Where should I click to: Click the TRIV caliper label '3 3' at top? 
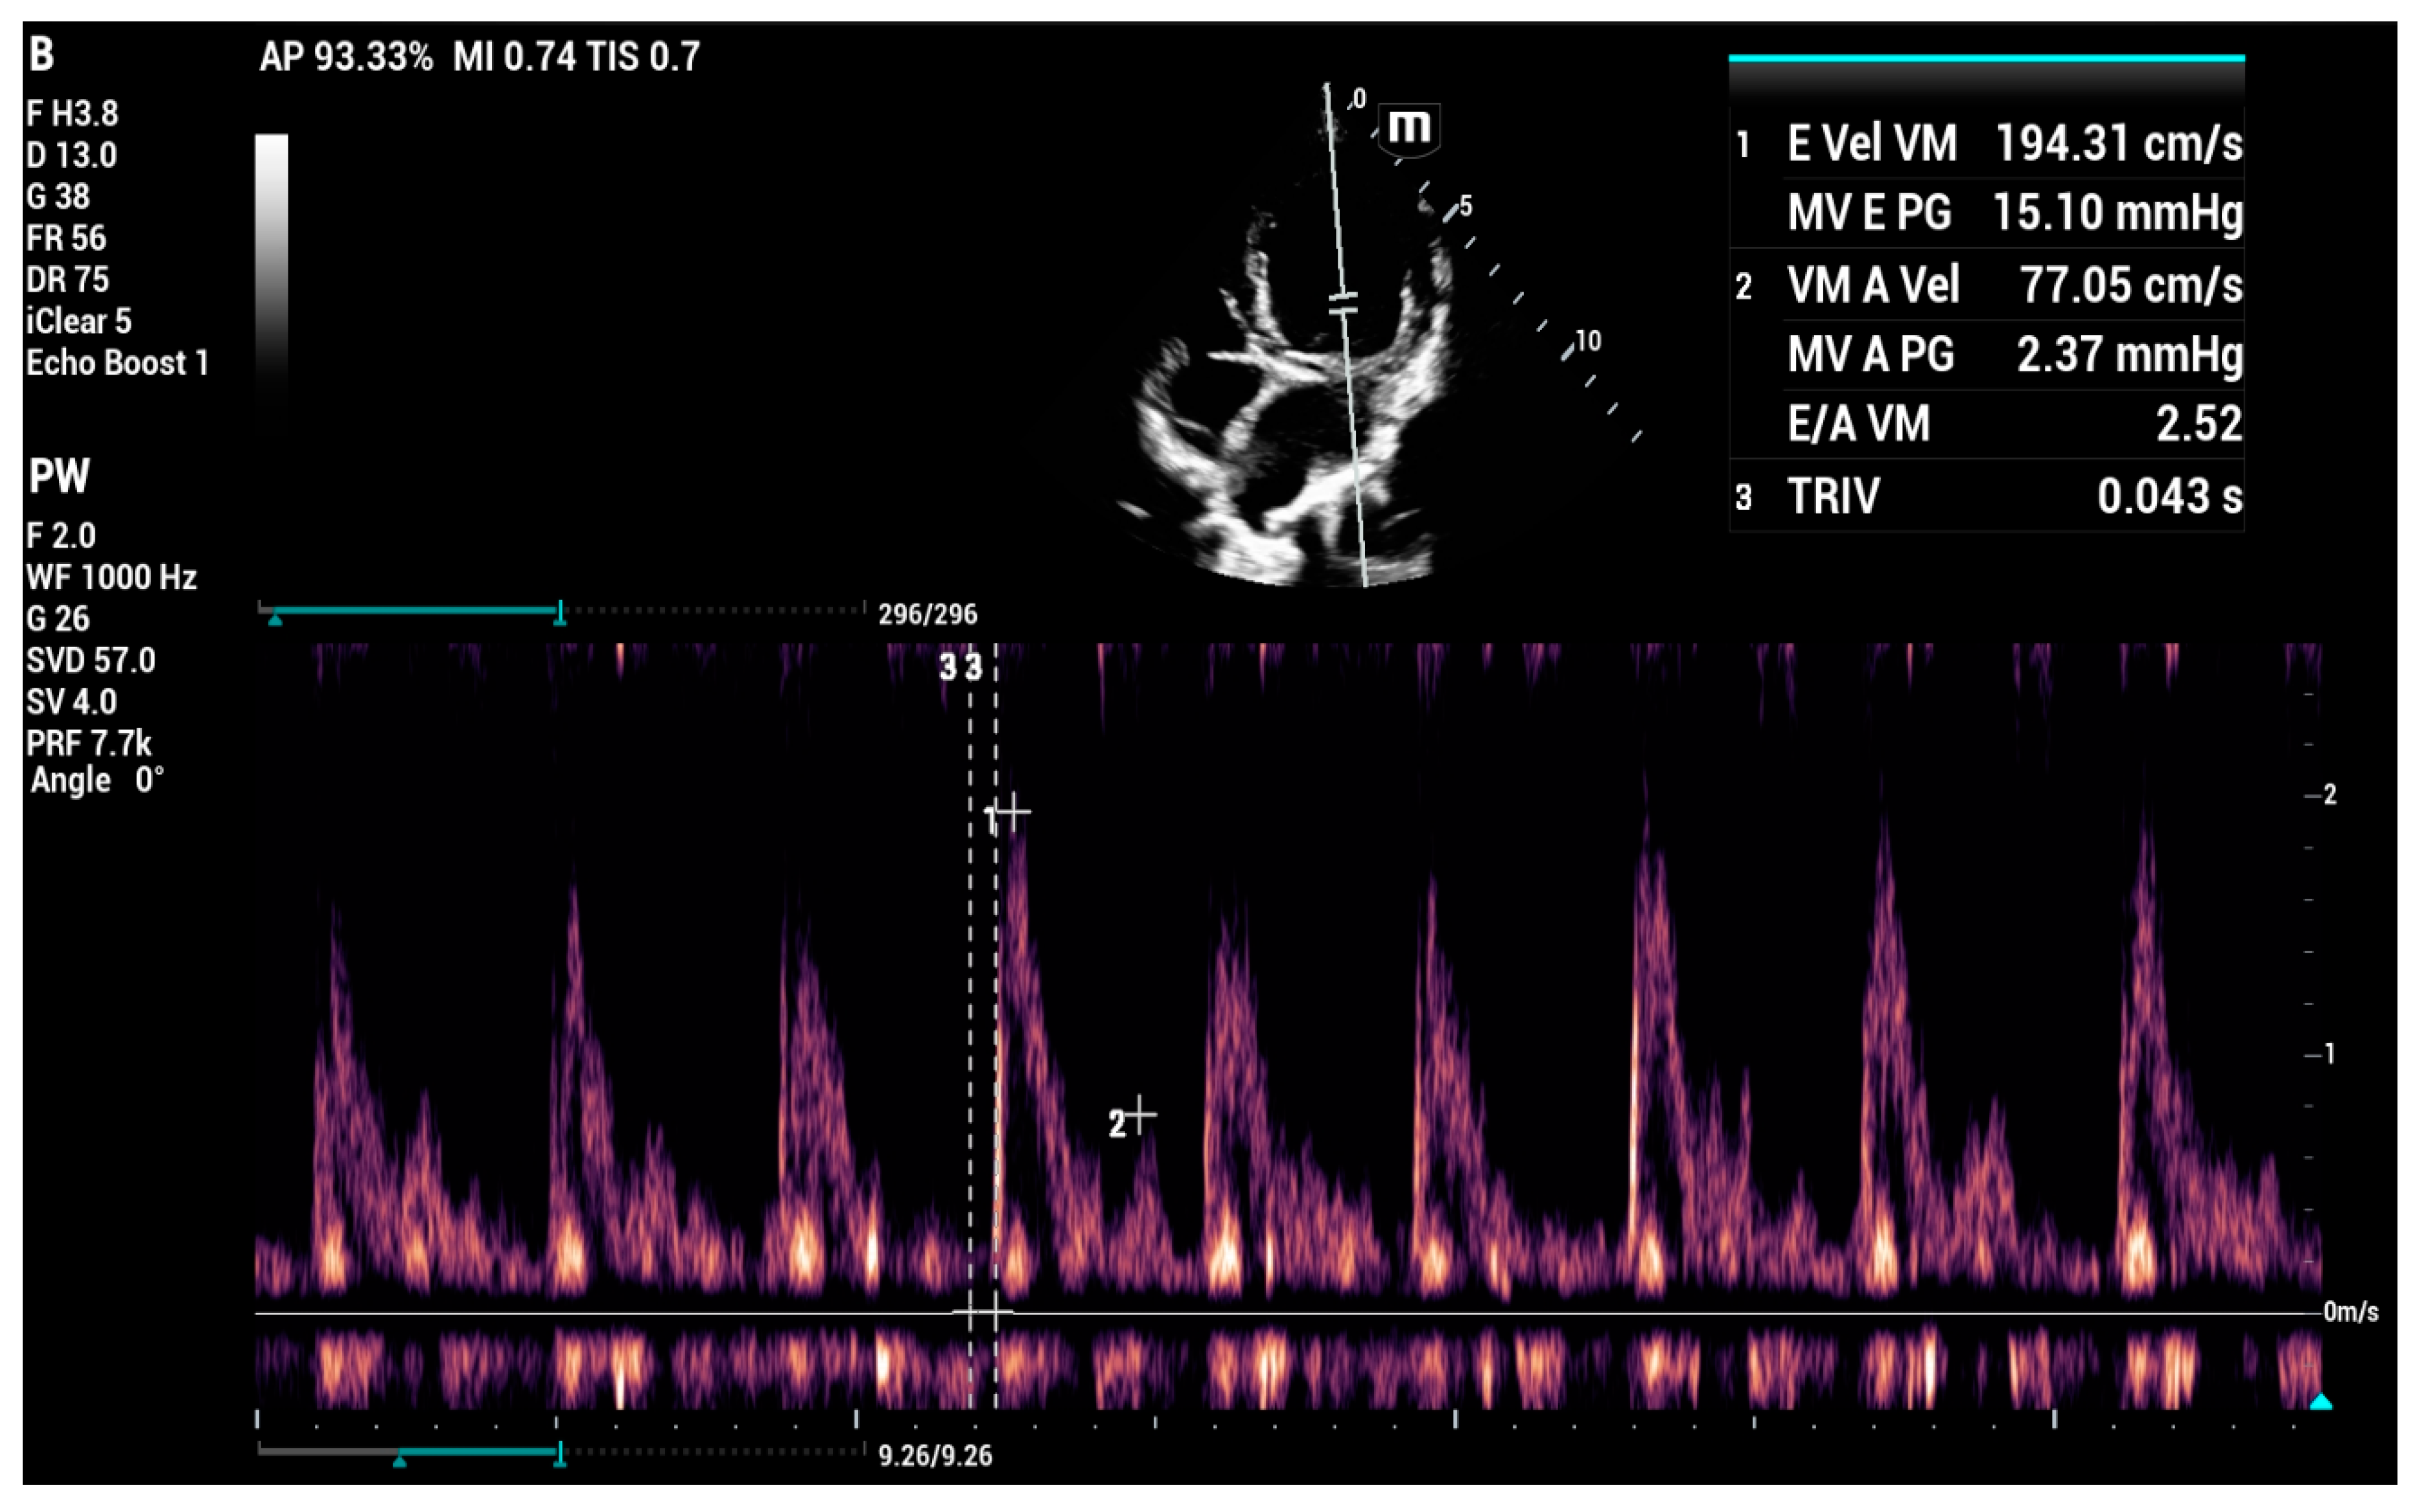960,667
